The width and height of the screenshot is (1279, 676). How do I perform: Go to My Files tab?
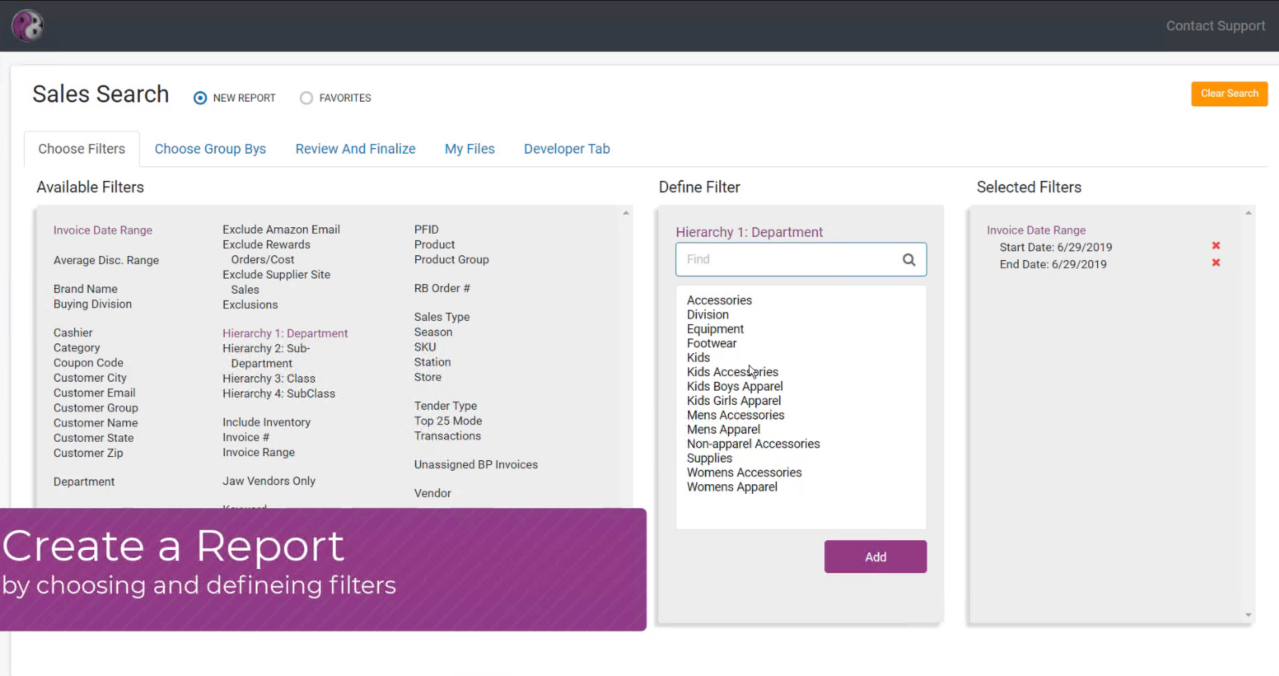pos(470,149)
